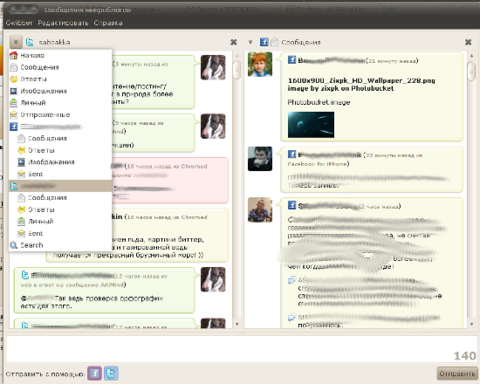Open Изображения under the Facebook account
The width and height of the screenshot is (480, 384).
click(x=60, y=162)
